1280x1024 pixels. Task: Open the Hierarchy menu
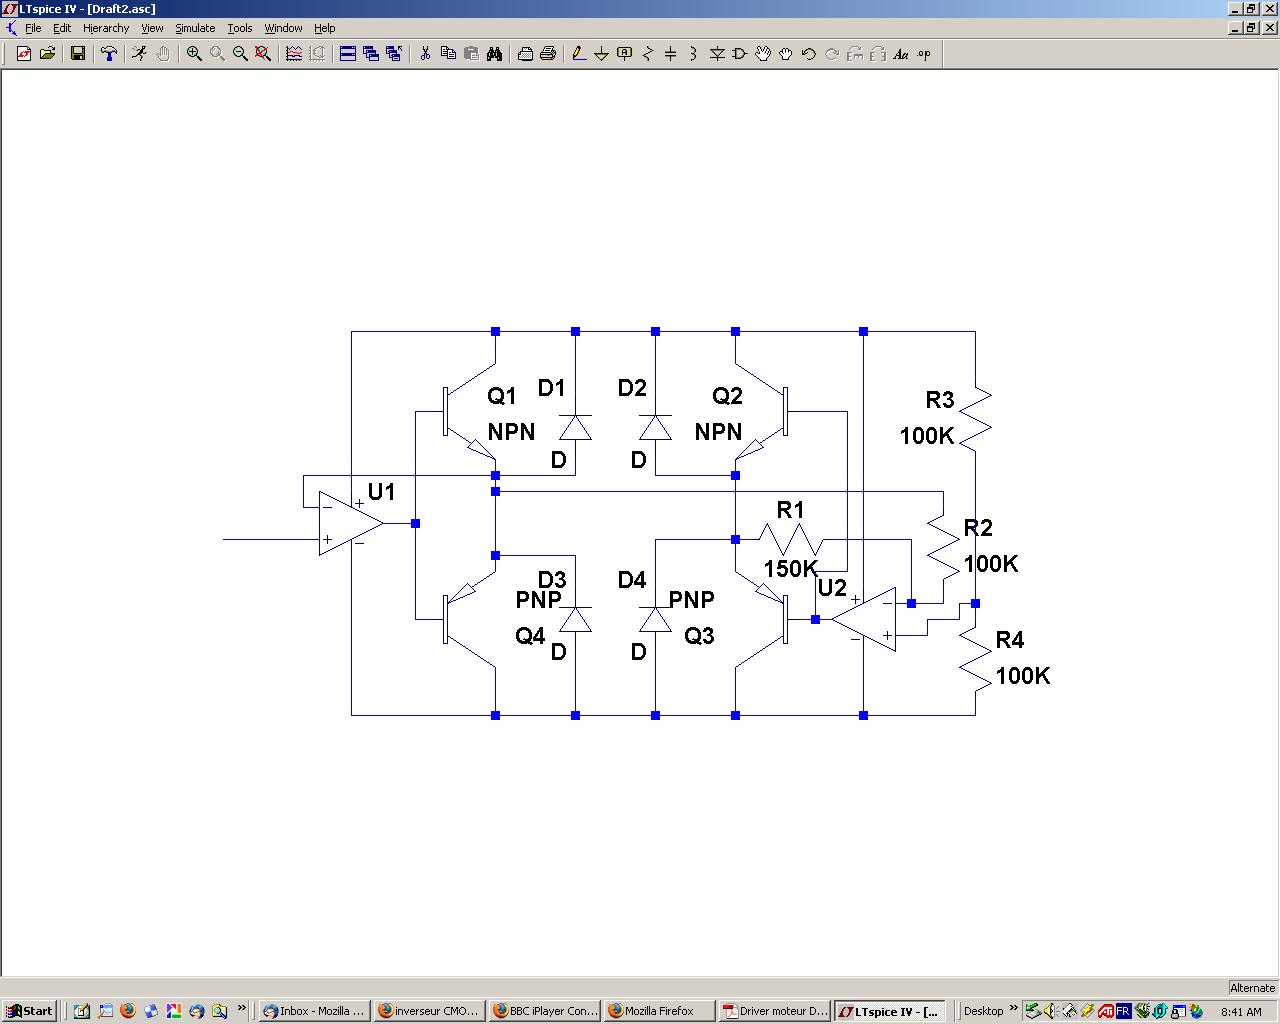coord(106,28)
